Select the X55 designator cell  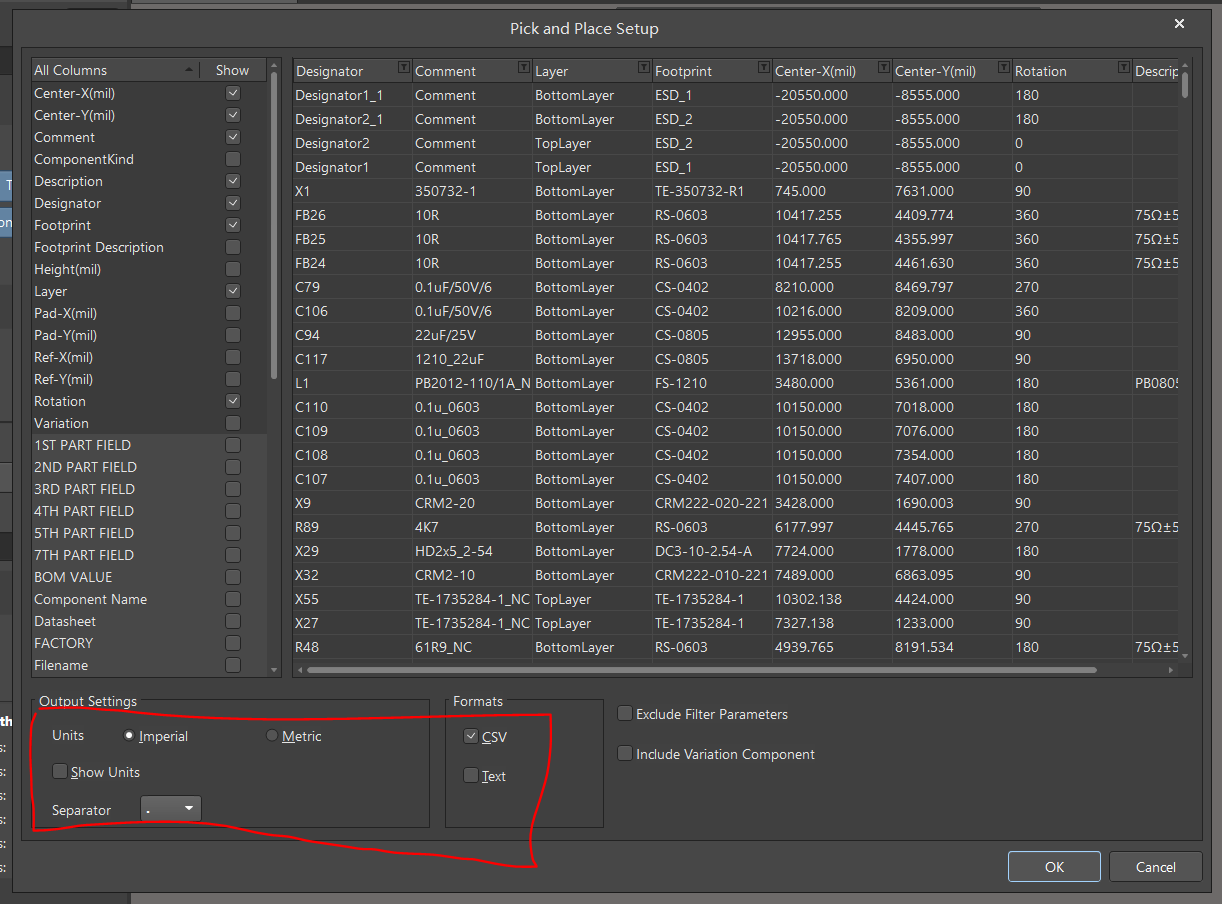point(353,599)
